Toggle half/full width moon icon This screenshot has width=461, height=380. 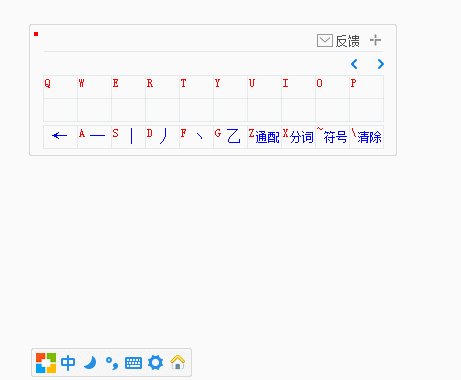pyautogui.click(x=90, y=363)
